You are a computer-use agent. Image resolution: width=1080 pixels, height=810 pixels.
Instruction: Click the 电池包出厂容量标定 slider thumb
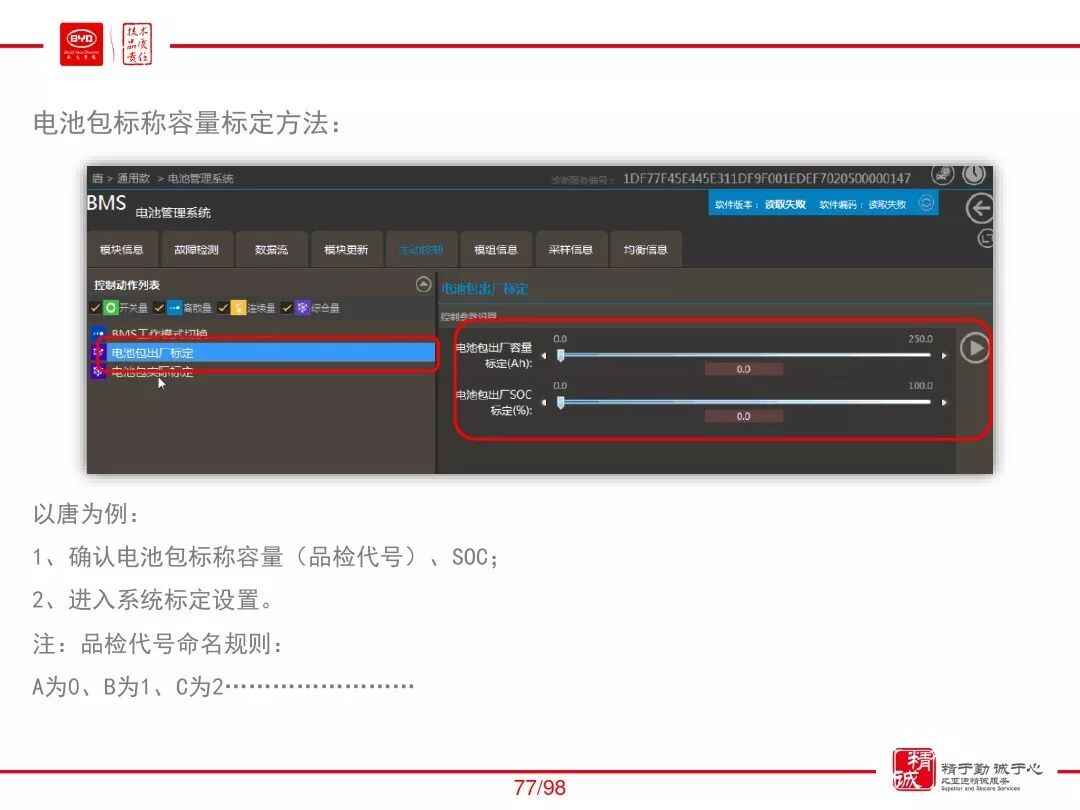pyautogui.click(x=561, y=355)
